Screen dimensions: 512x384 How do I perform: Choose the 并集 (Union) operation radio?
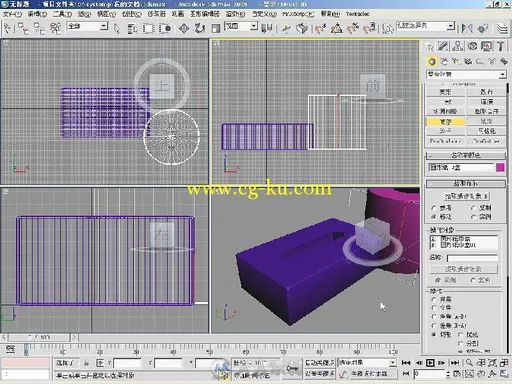tap(434, 299)
